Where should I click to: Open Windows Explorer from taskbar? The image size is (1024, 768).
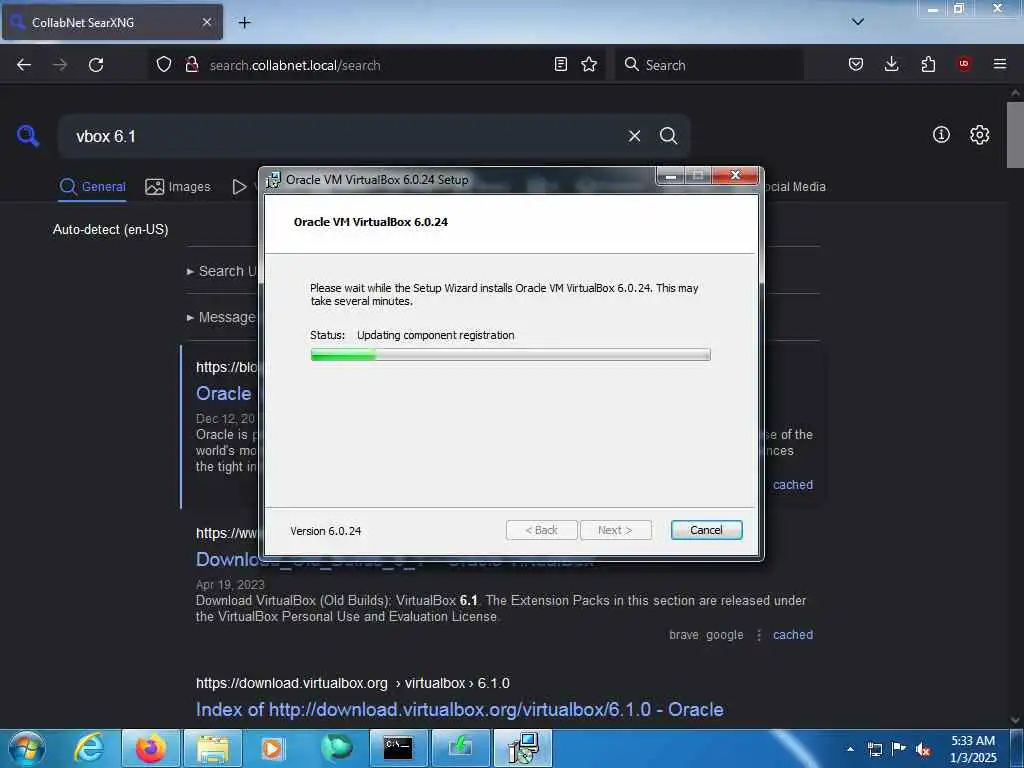[213, 748]
